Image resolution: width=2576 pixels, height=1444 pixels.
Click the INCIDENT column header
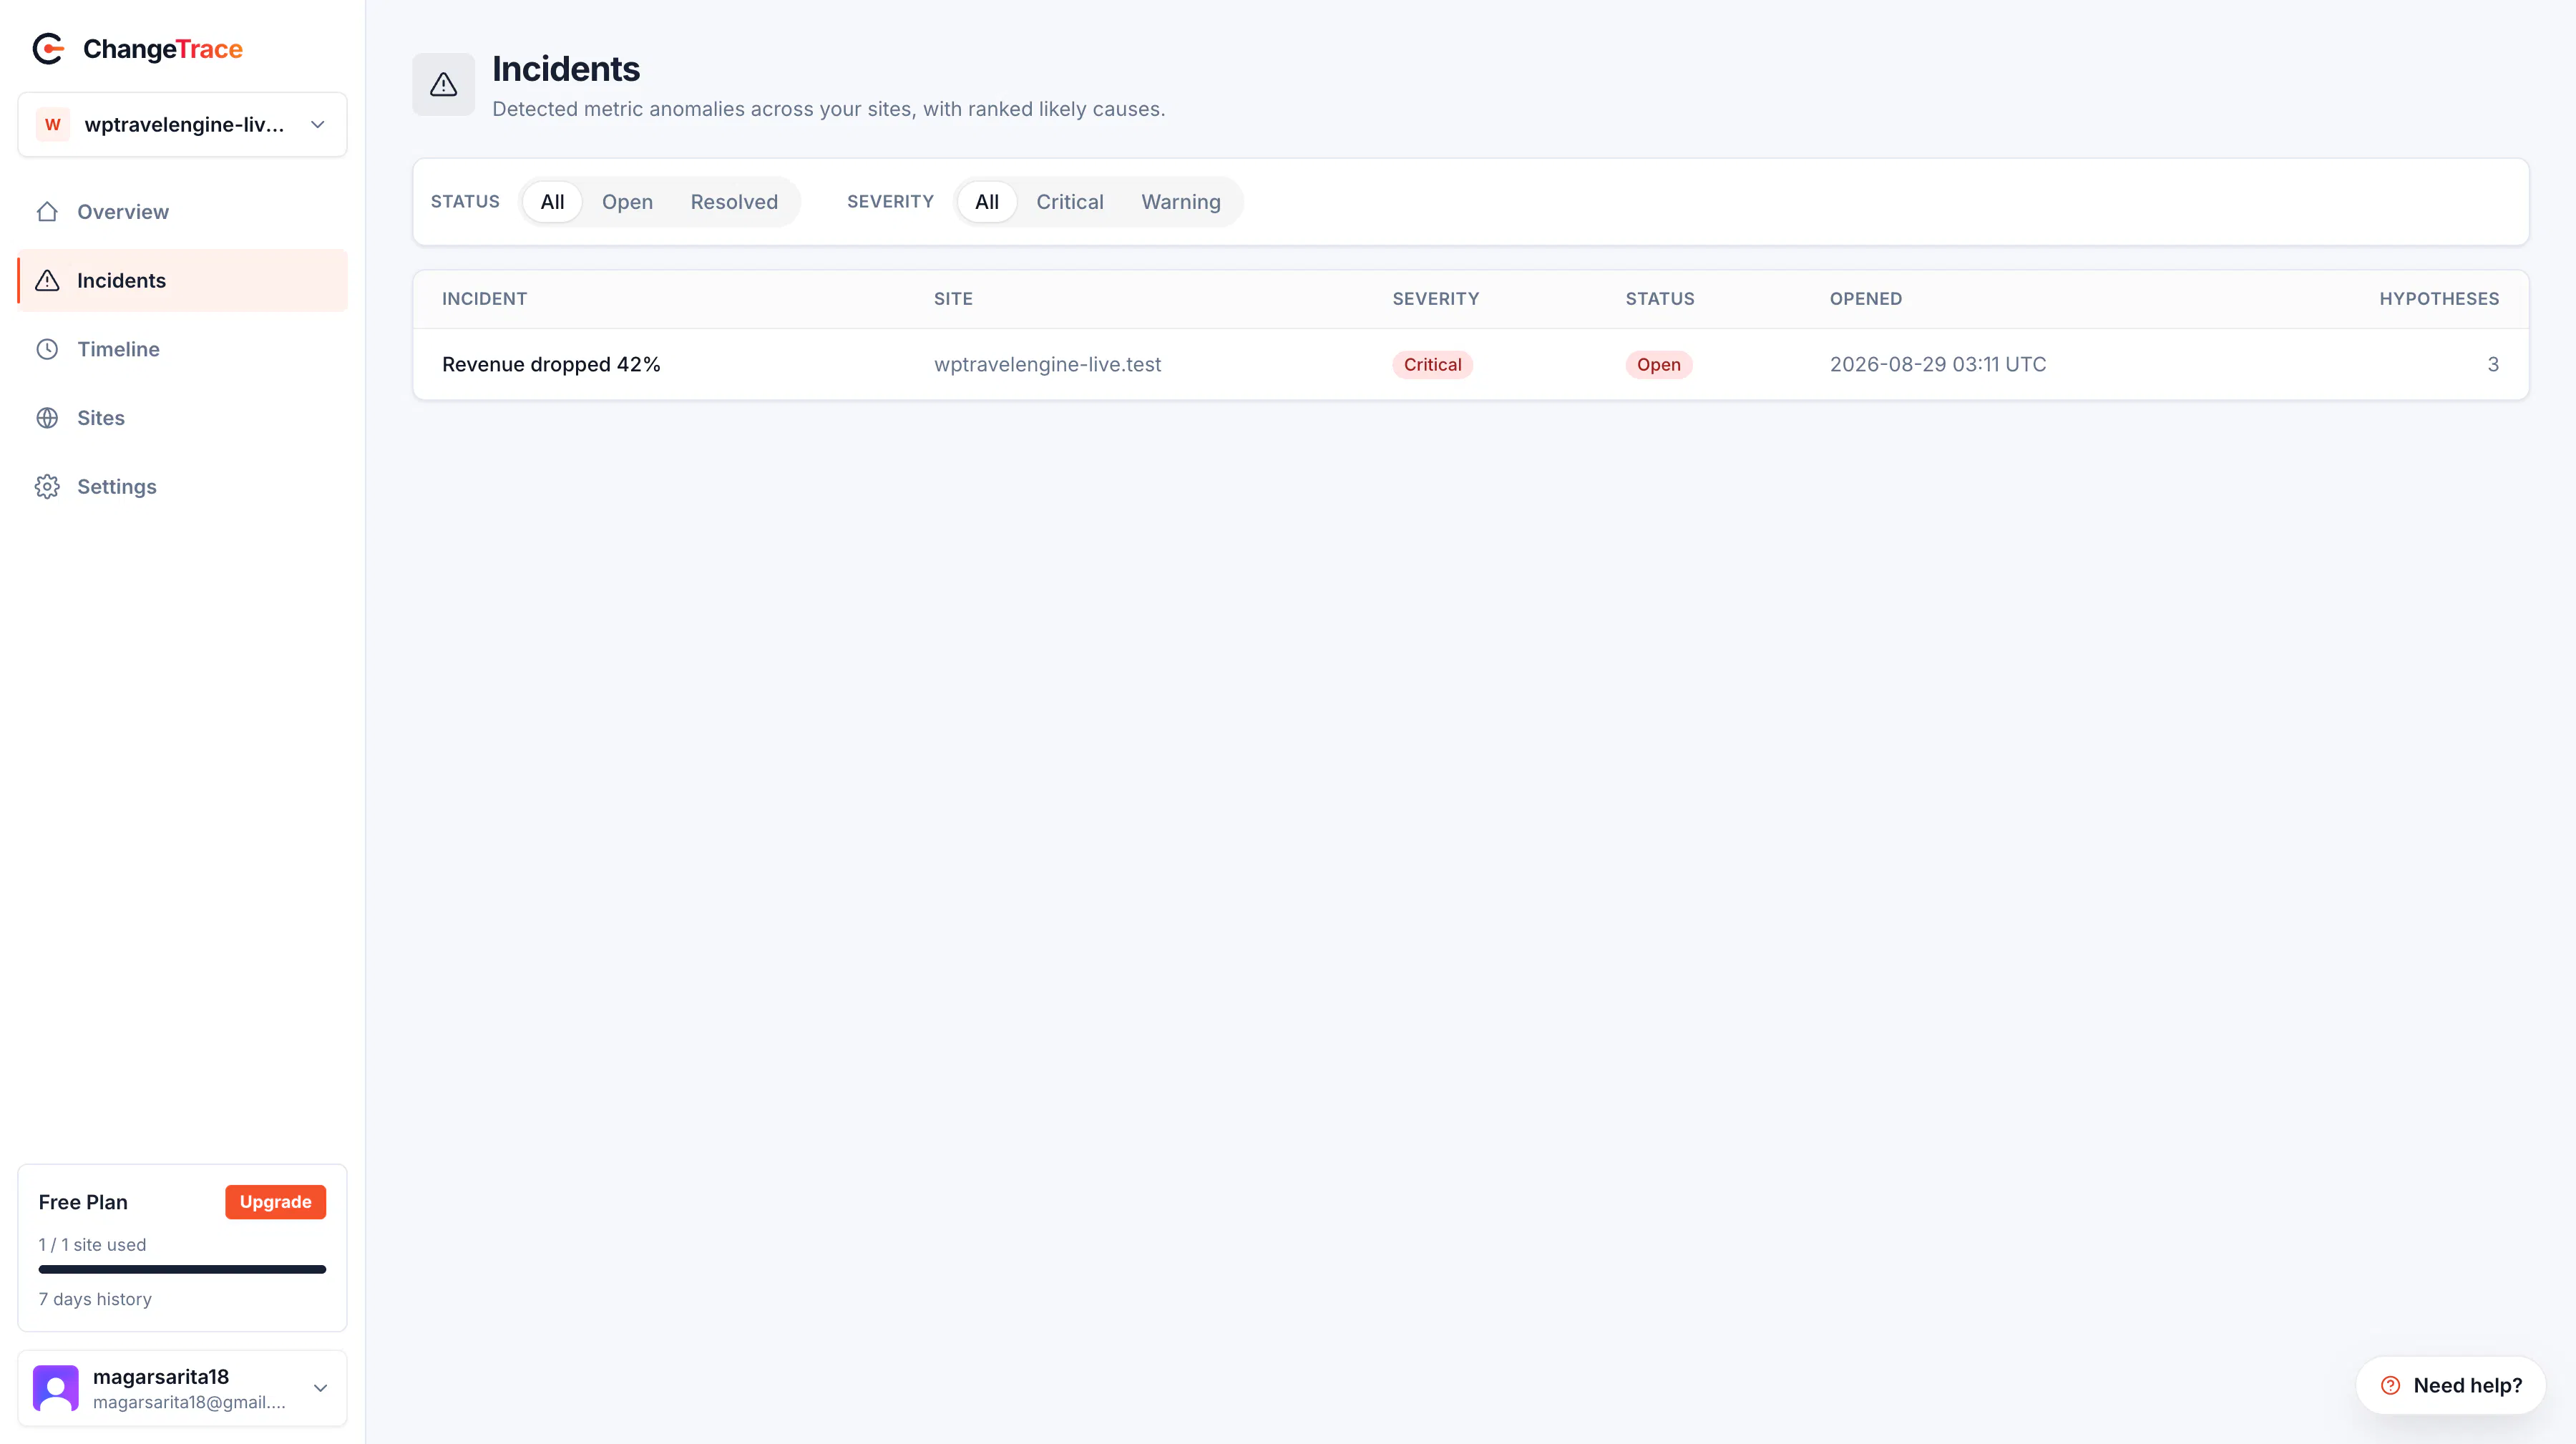coord(484,299)
